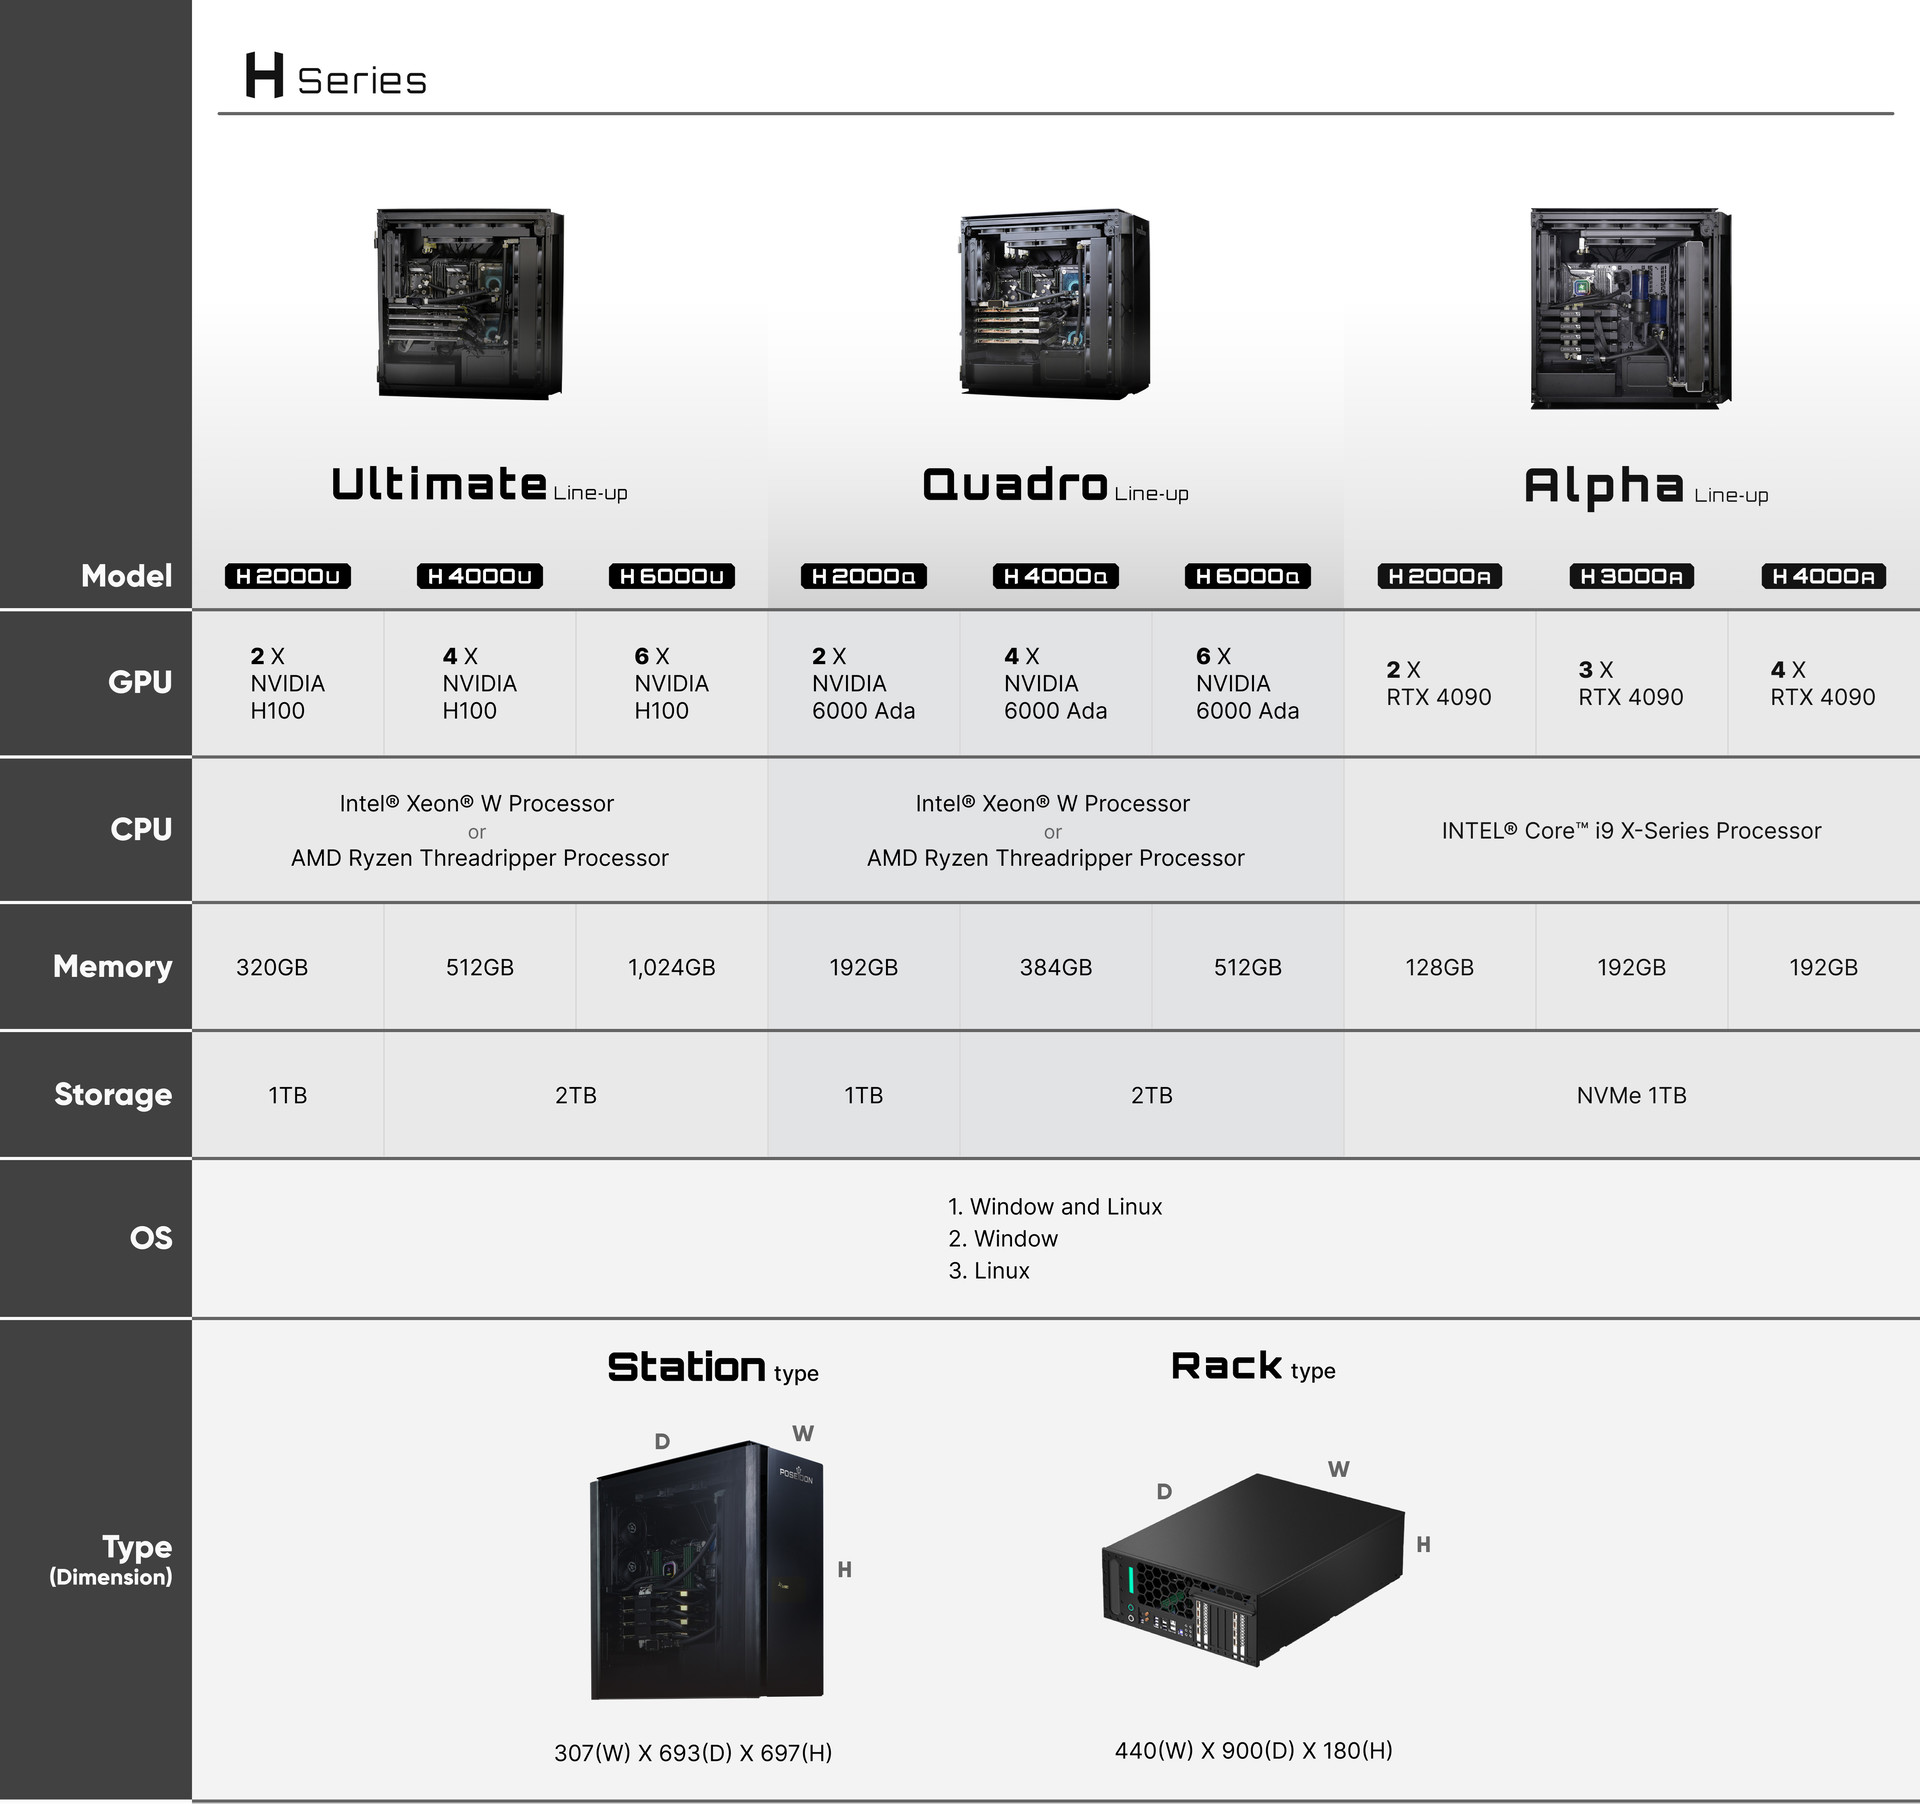Click the H Series page heading
The width and height of the screenshot is (1920, 1804).
pyautogui.click(x=336, y=76)
